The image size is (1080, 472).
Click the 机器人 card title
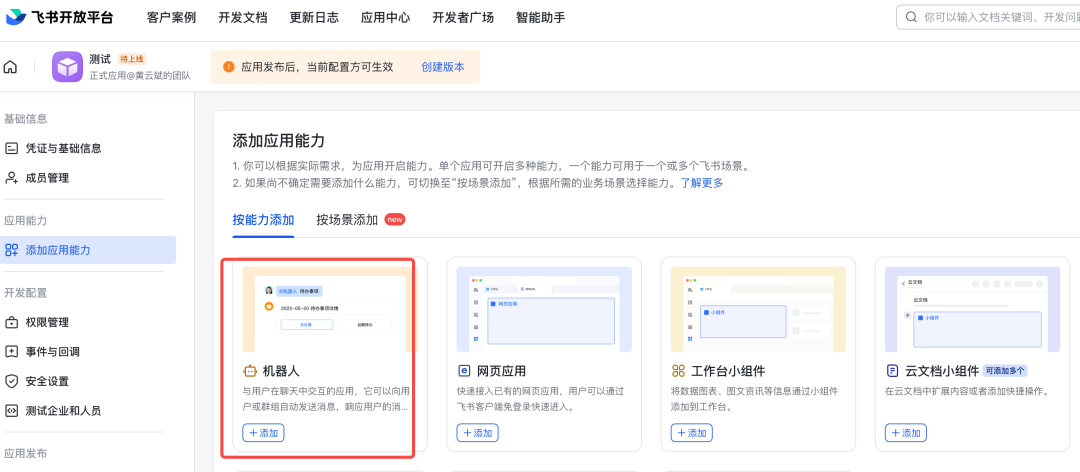281,371
